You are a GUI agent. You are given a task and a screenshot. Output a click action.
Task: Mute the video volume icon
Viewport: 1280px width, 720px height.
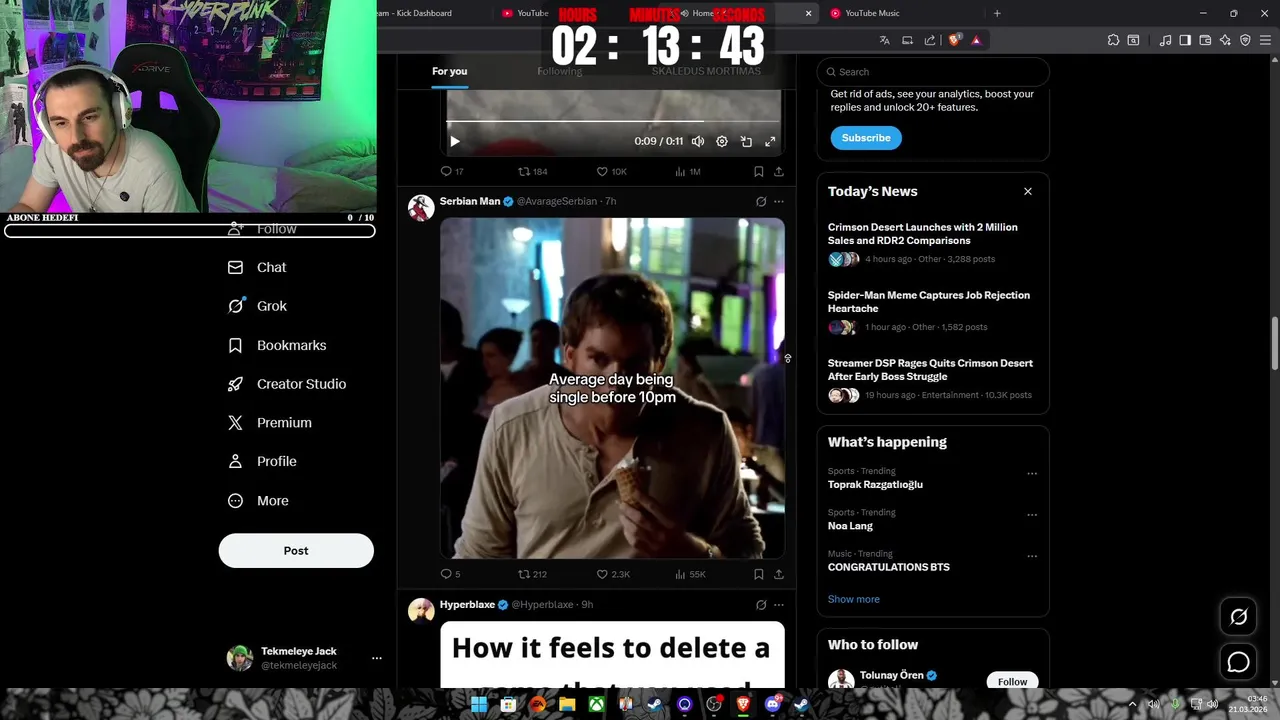coord(698,142)
